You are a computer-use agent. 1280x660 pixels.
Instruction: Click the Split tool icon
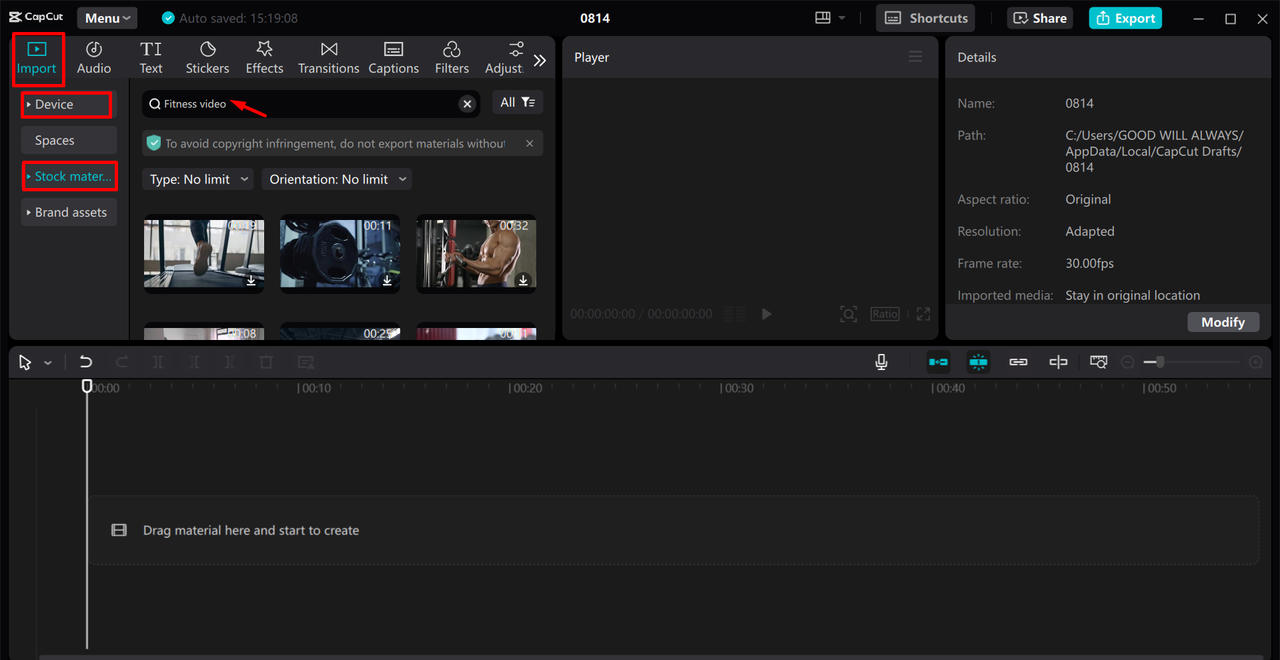(158, 362)
